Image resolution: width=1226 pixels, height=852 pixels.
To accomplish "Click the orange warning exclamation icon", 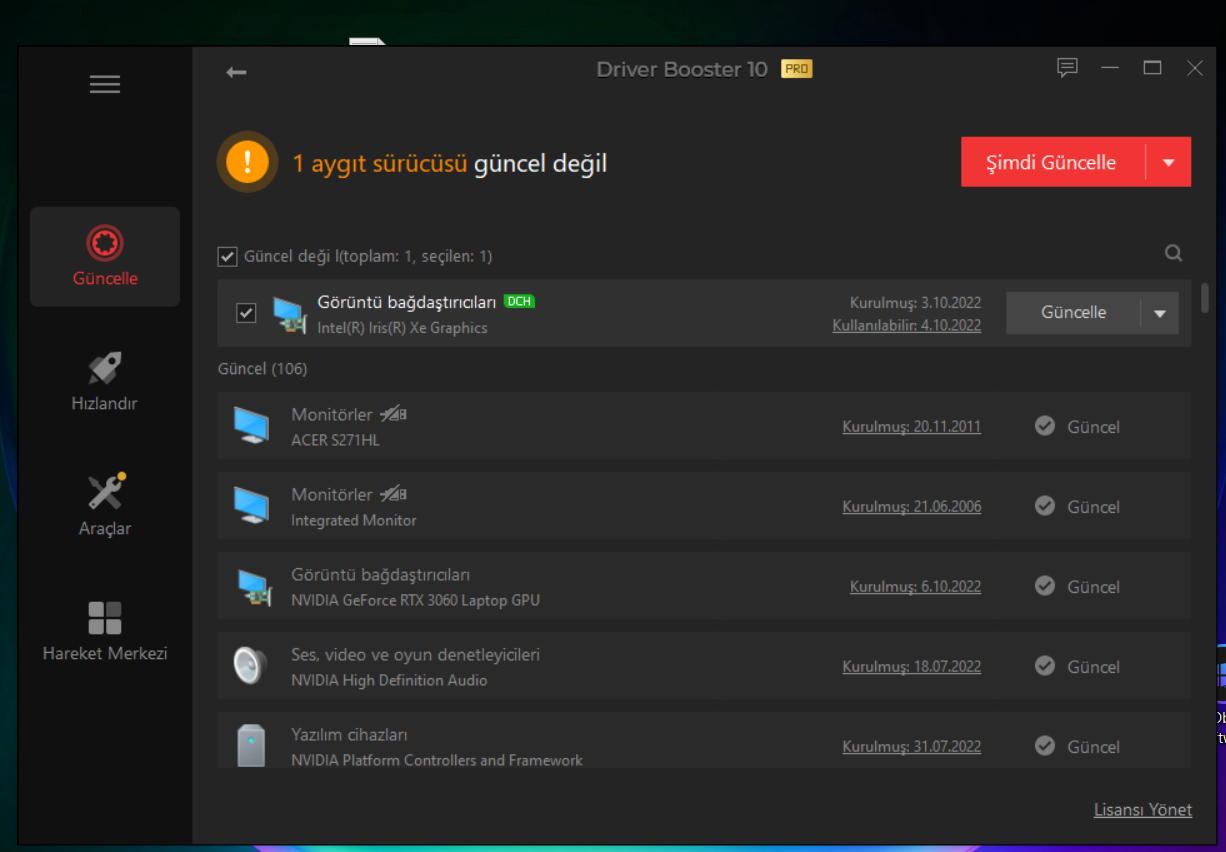I will 247,162.
